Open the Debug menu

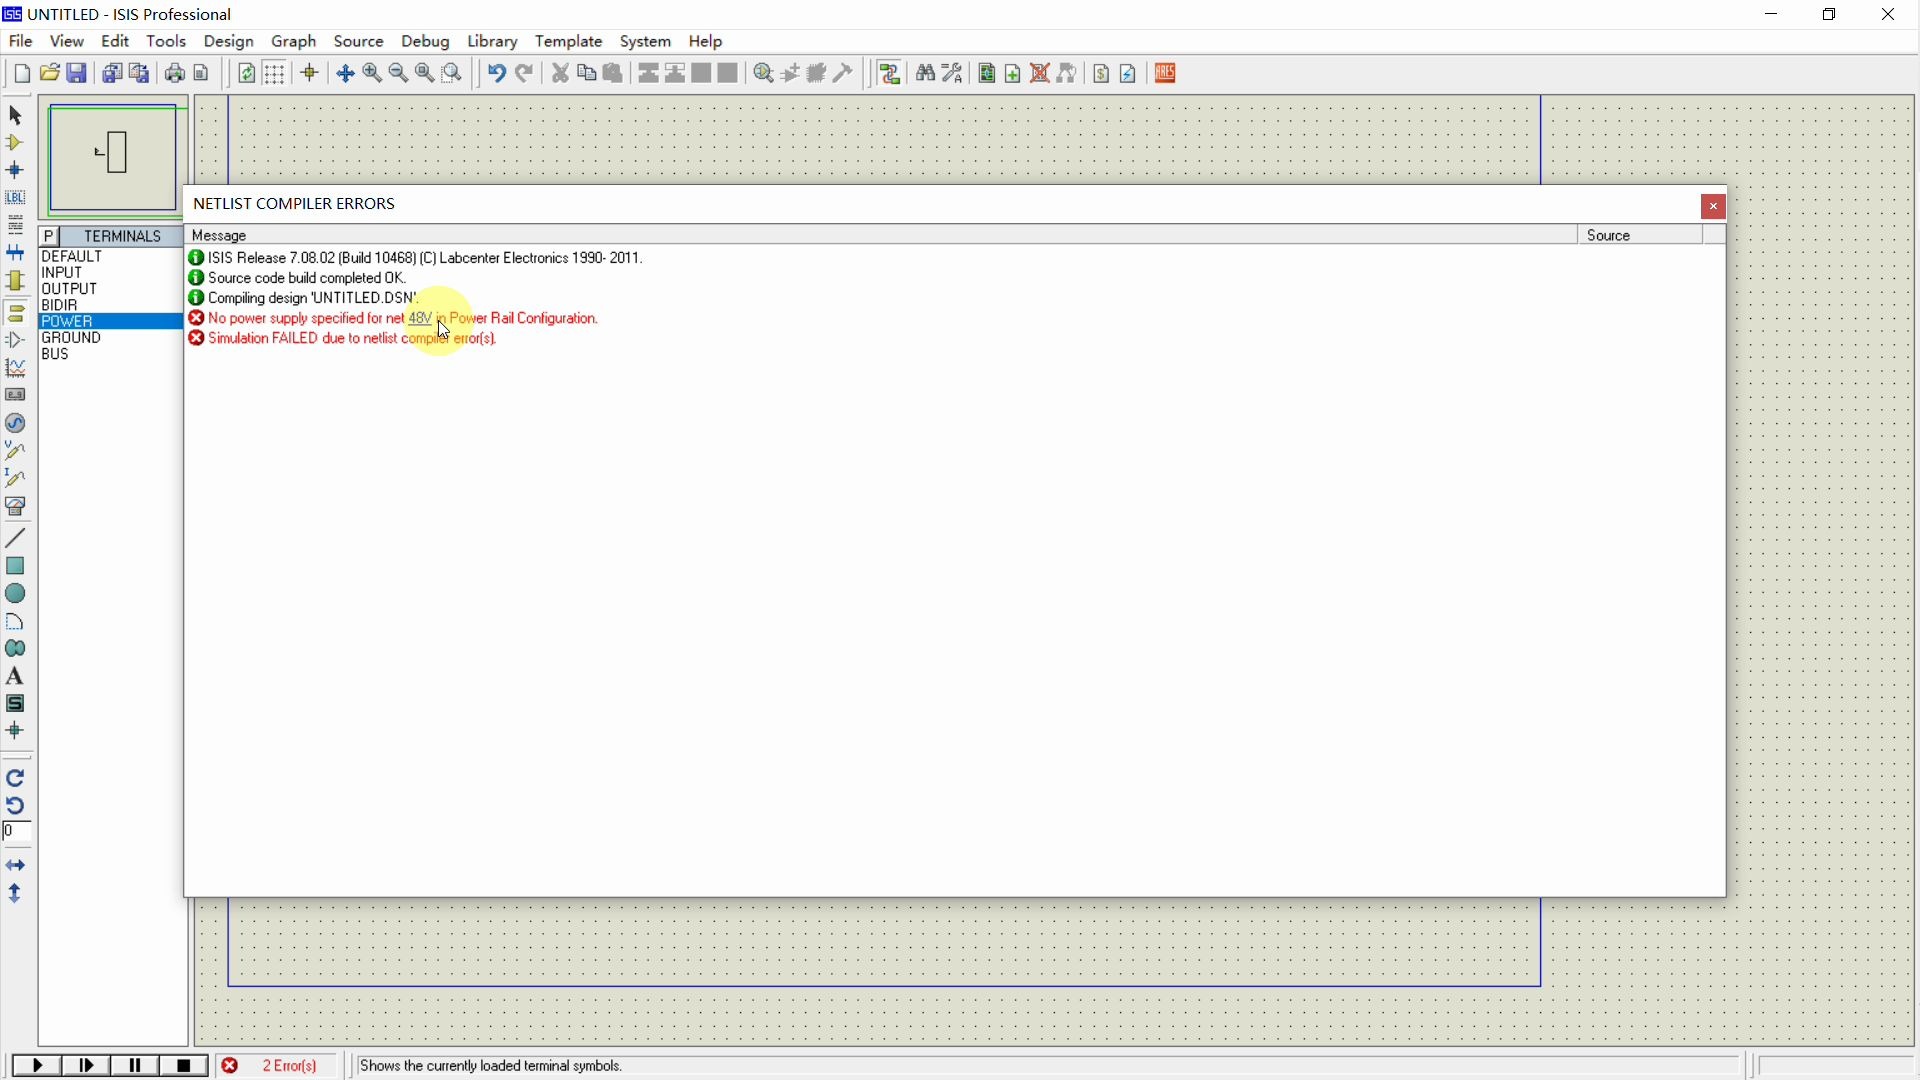click(x=426, y=42)
